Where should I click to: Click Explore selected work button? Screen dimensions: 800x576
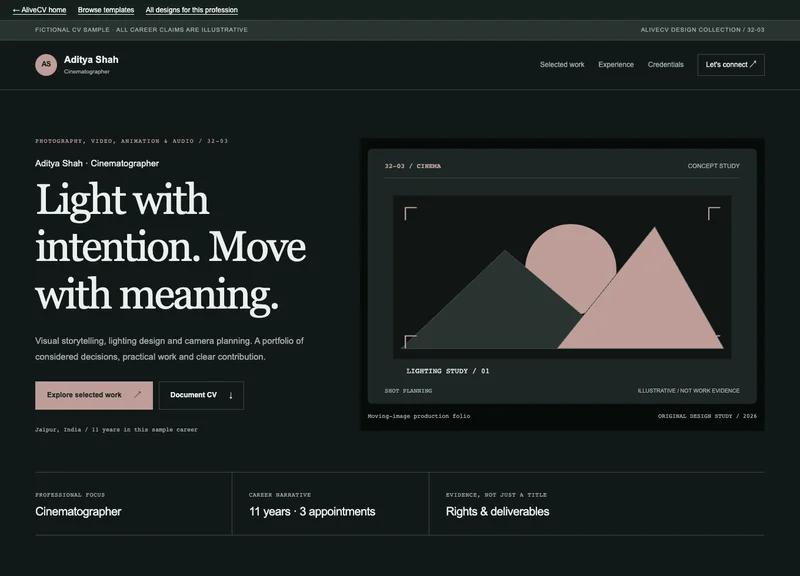point(94,395)
